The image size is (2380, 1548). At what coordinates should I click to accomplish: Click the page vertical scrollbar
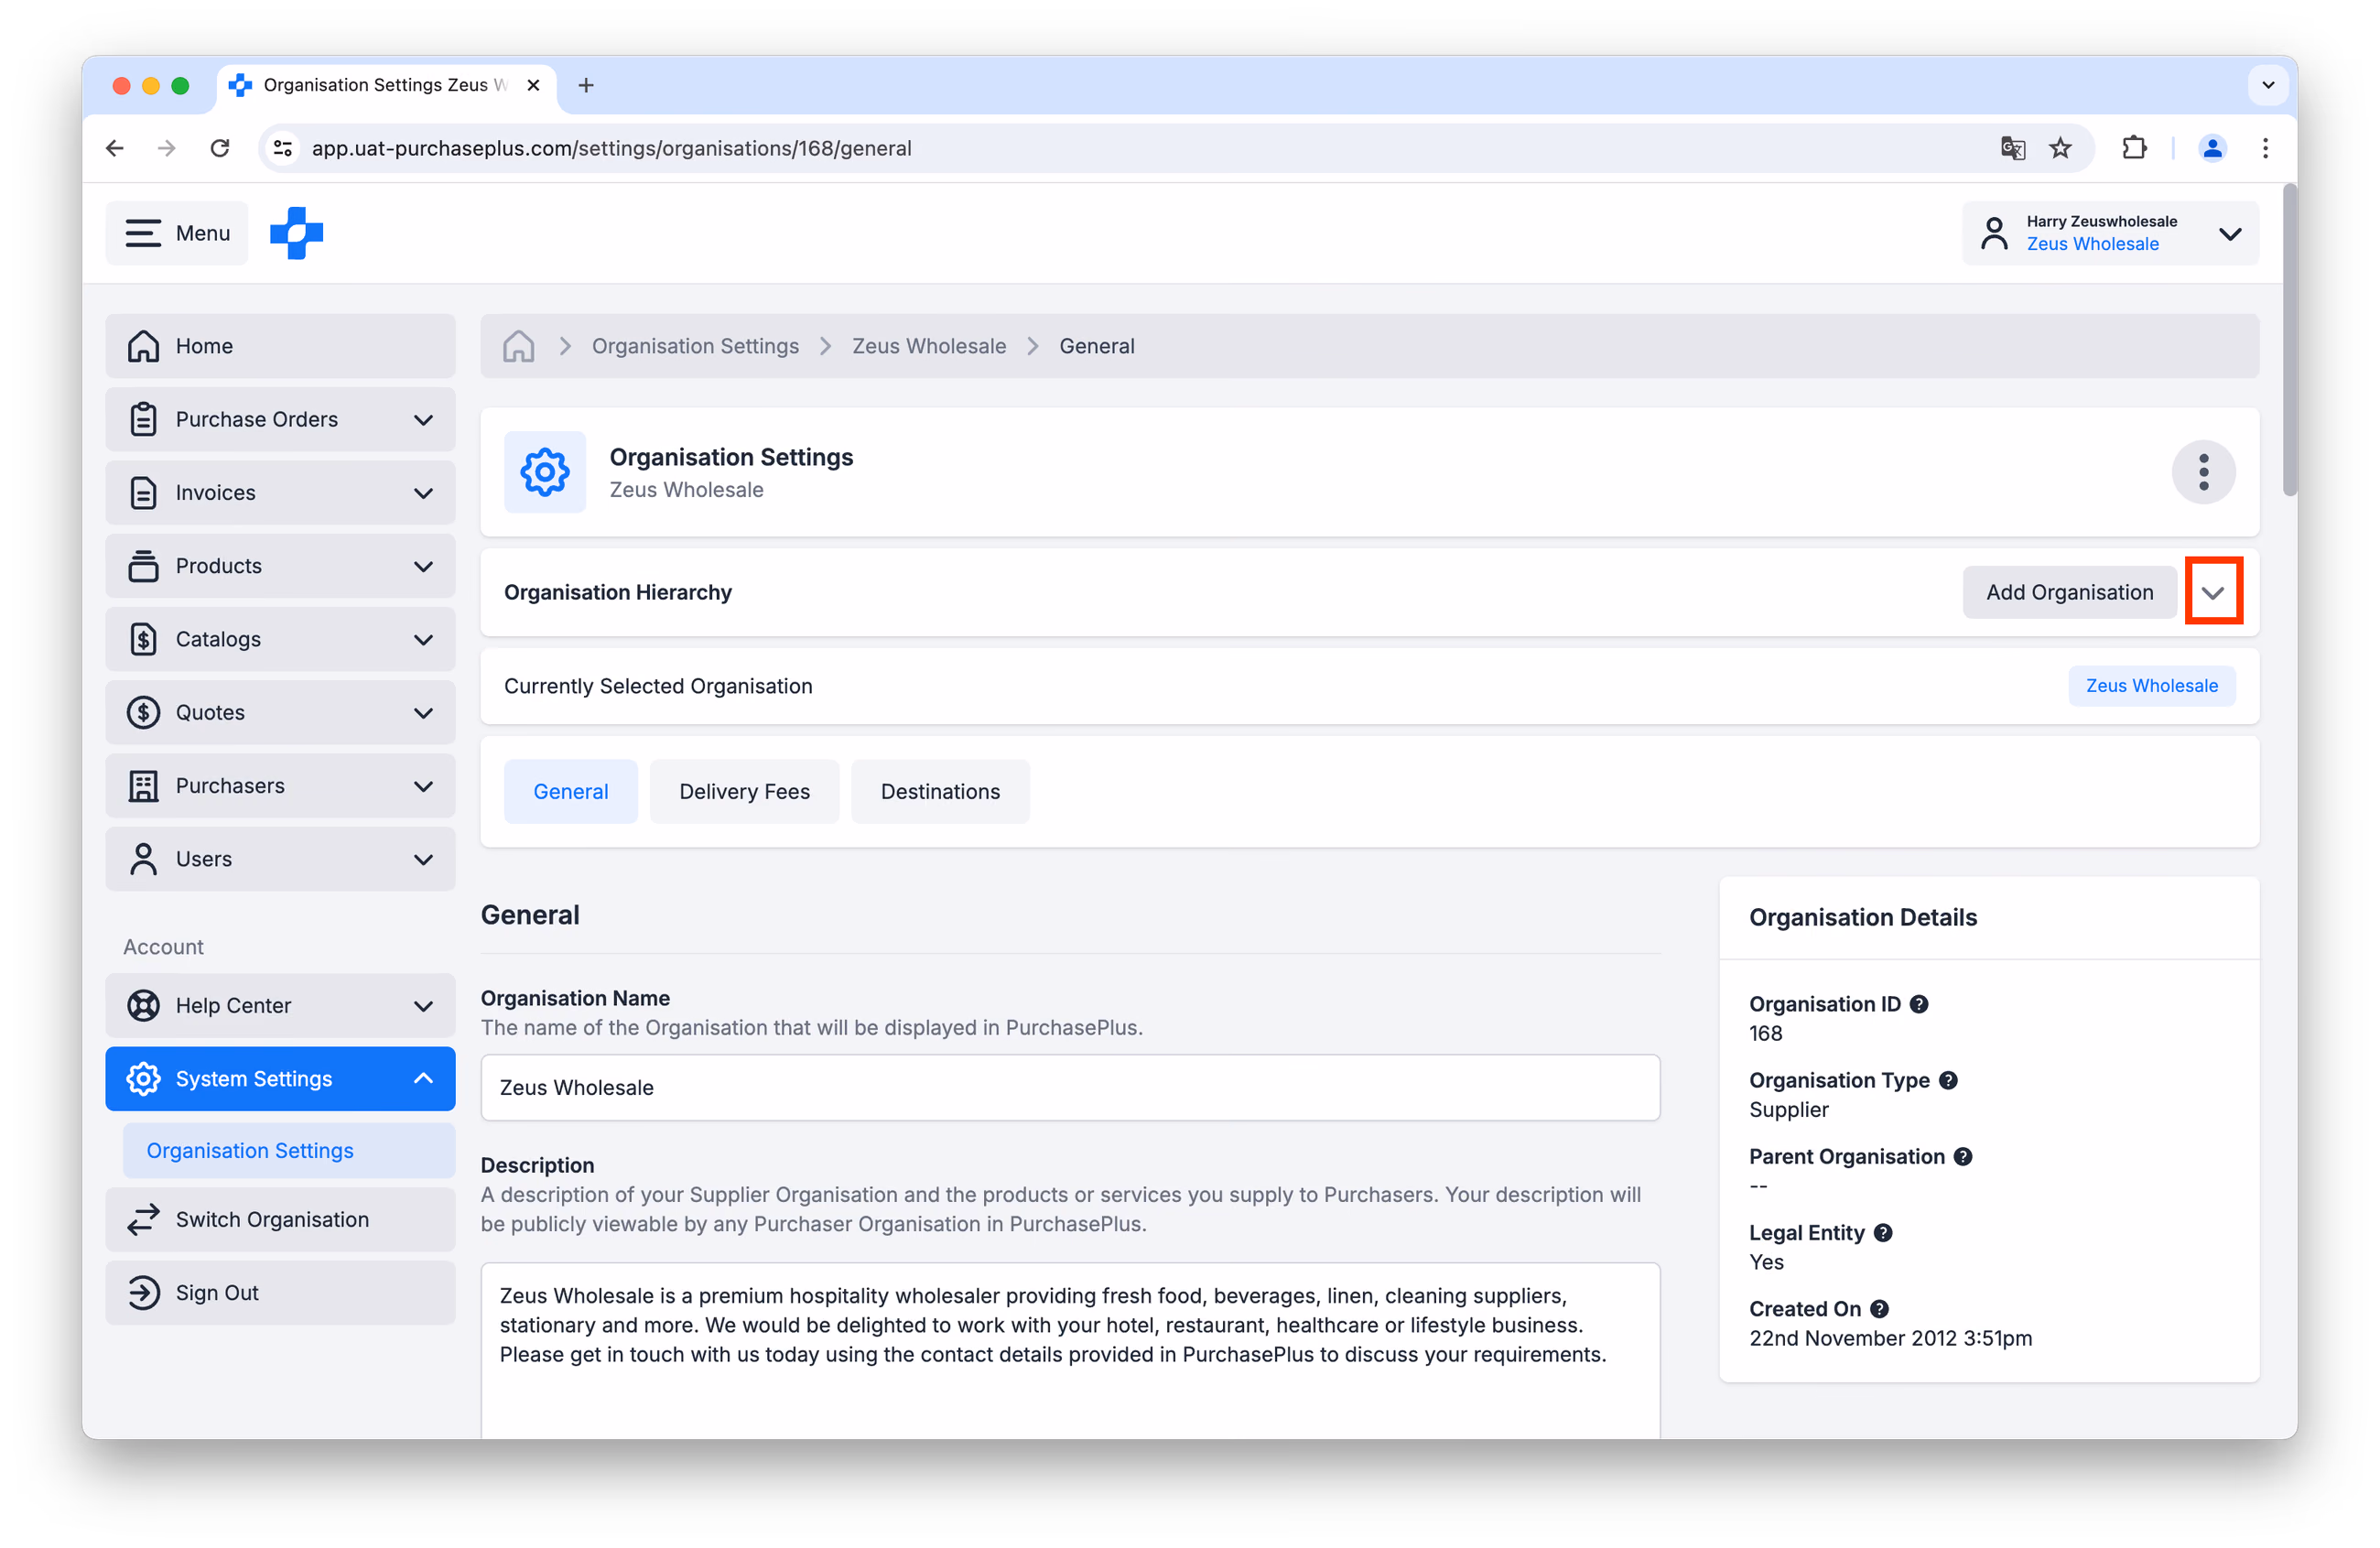2289,340
